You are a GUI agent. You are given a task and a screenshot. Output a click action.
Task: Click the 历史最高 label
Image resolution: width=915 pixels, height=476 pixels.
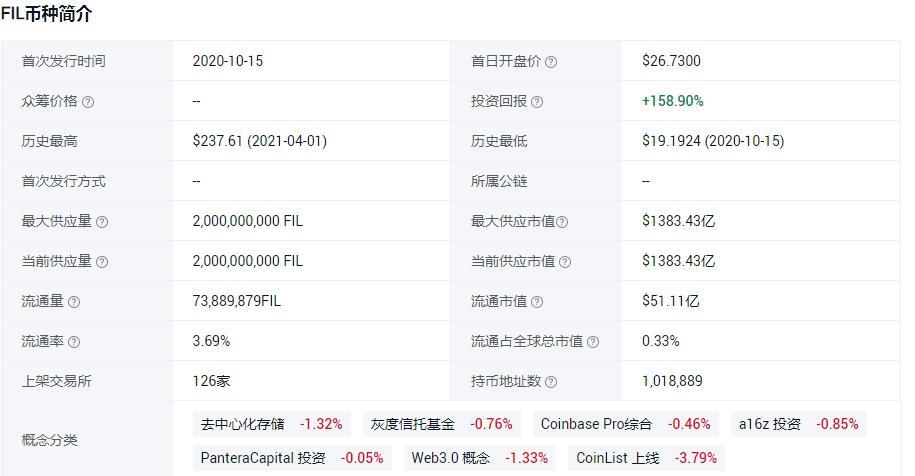pyautogui.click(x=50, y=141)
